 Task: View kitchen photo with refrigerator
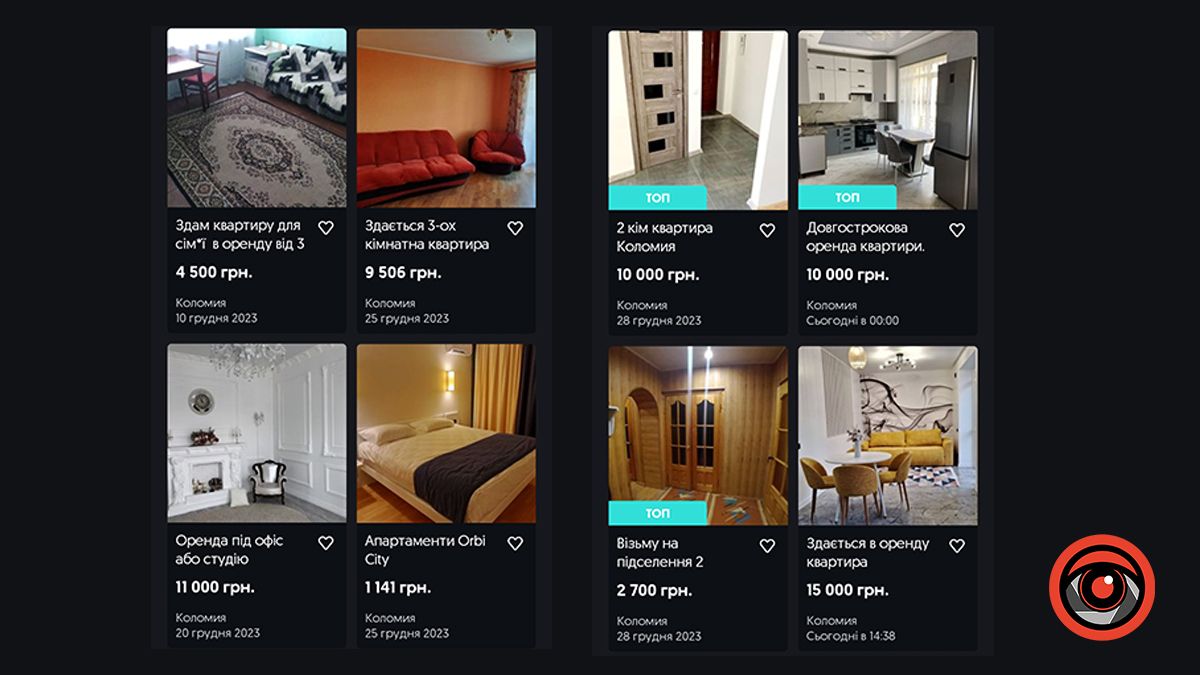pos(888,120)
